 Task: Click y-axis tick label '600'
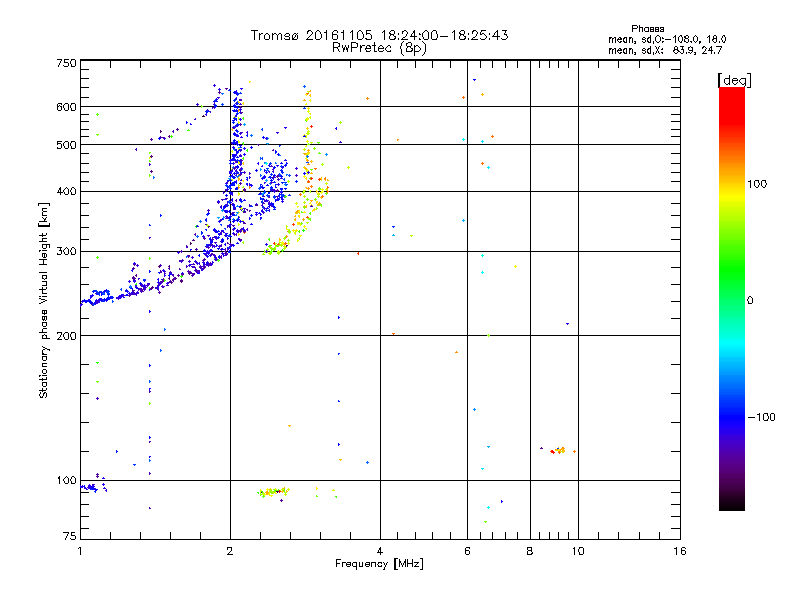click(66, 107)
